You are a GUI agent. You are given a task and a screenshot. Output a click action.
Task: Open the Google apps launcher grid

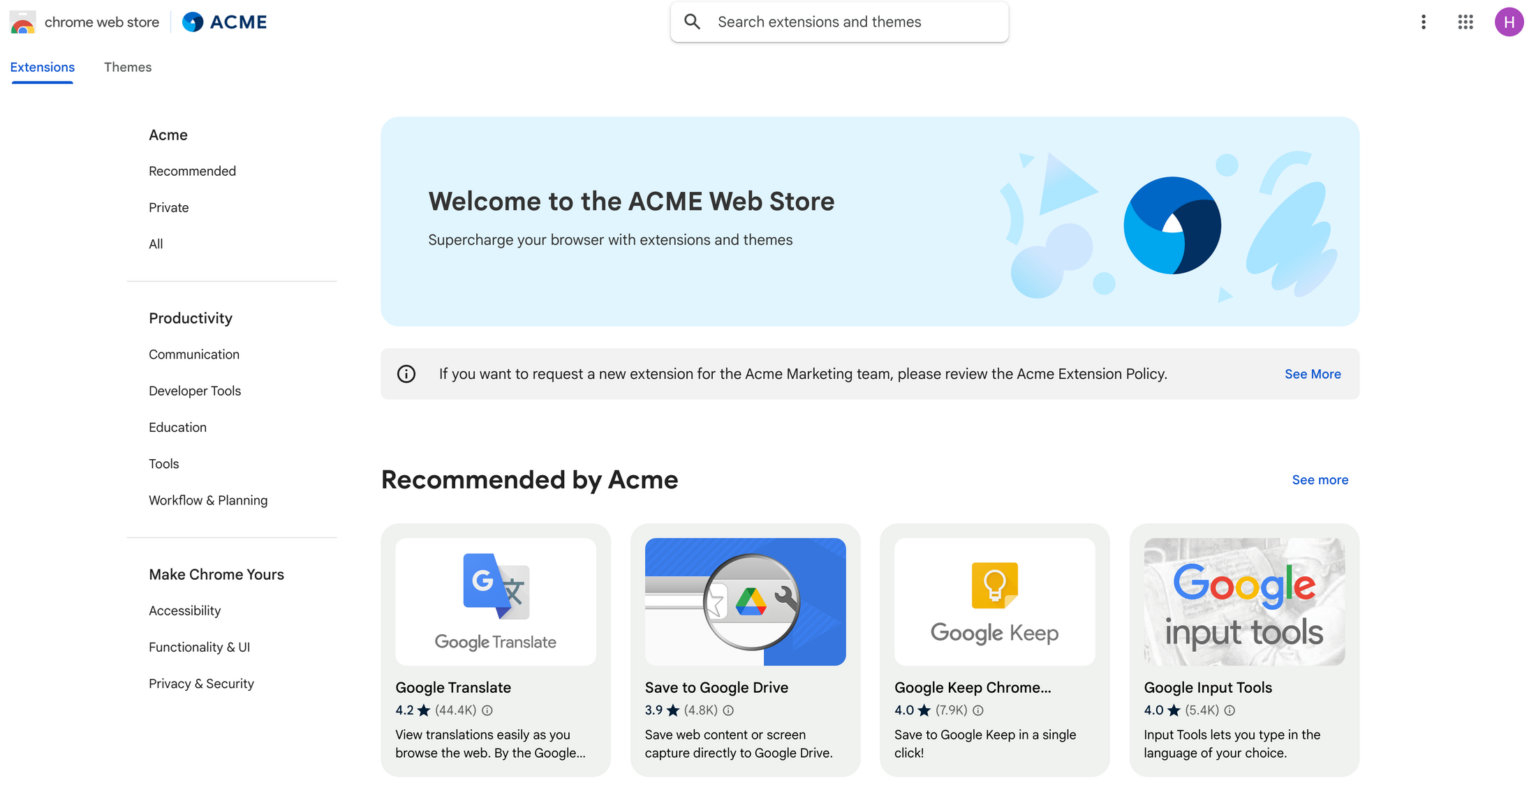[x=1465, y=21]
